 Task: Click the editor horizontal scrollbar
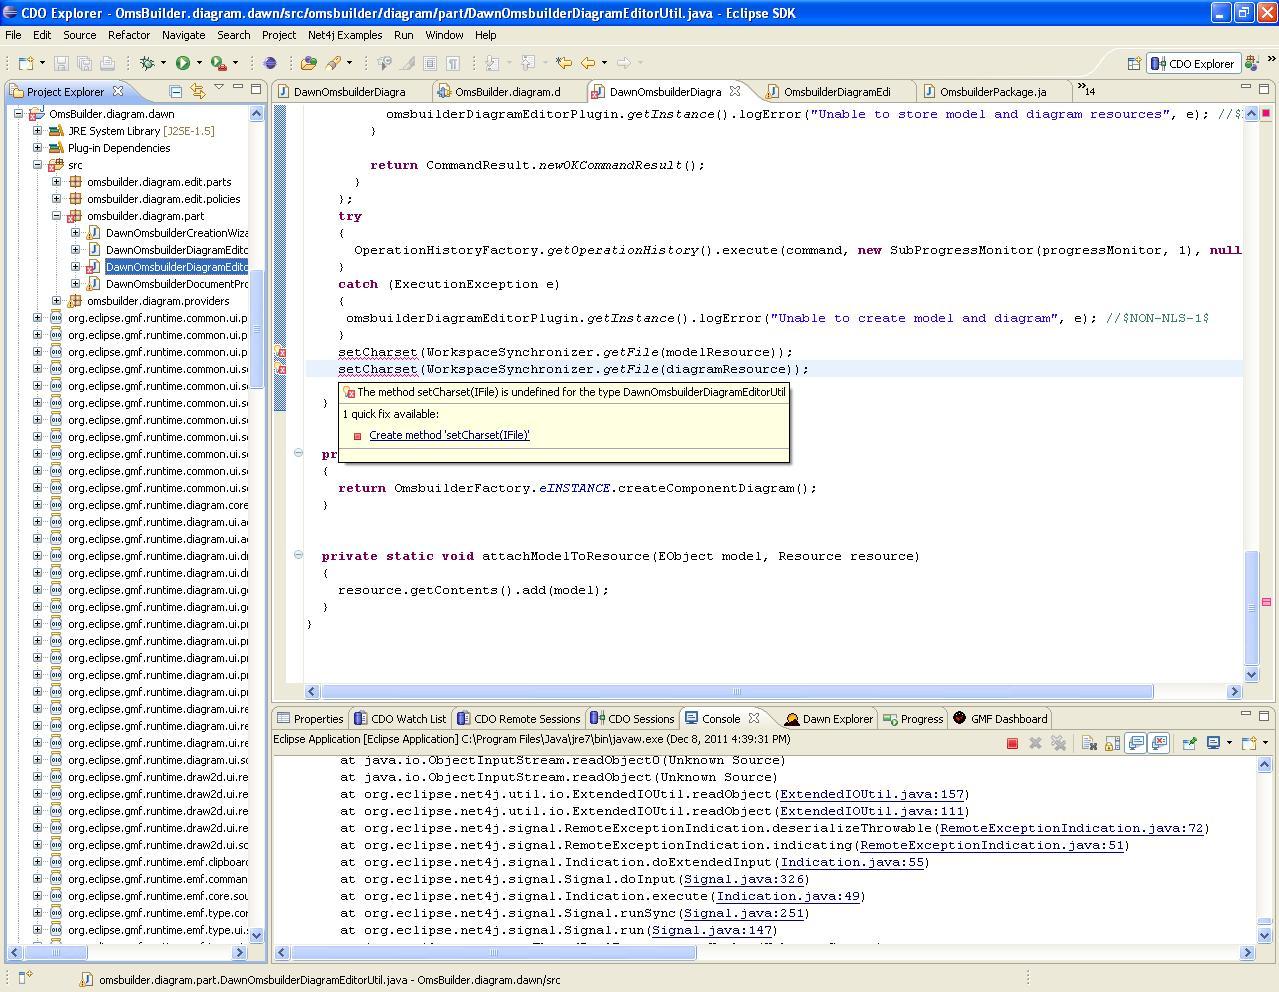(736, 691)
